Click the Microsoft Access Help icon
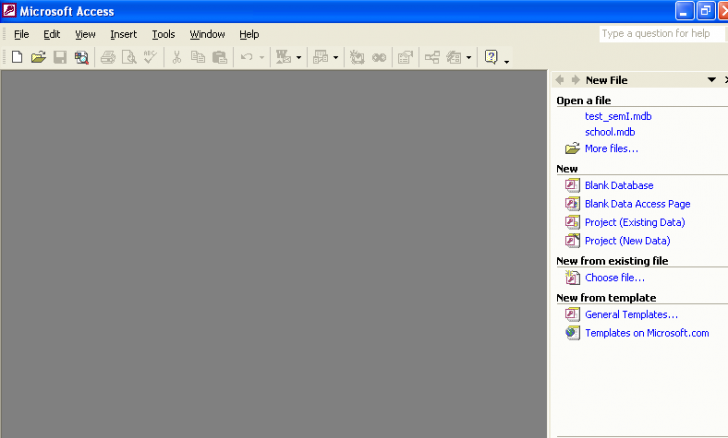This screenshot has width=728, height=438. 491,58
